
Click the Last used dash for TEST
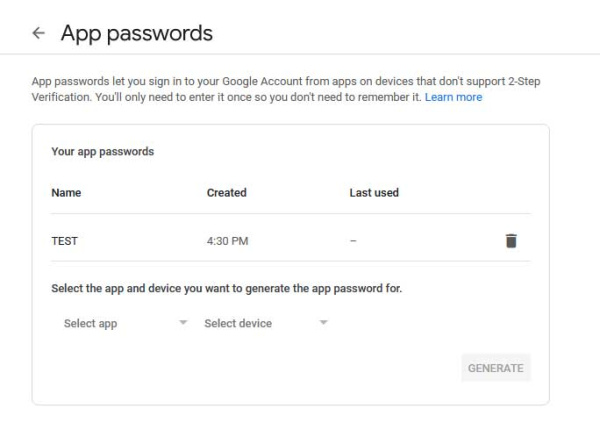pyautogui.click(x=353, y=241)
